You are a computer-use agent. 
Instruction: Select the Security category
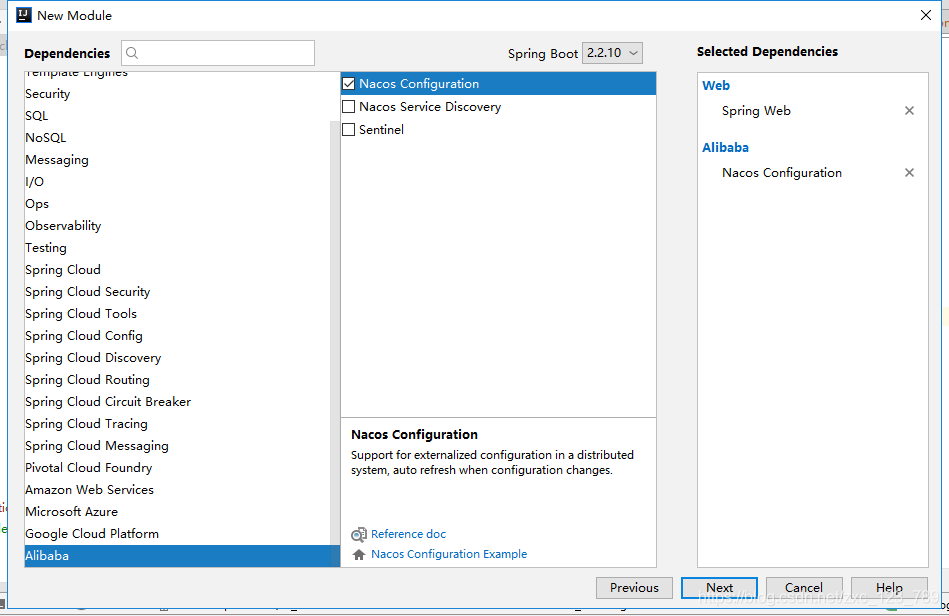tap(182, 94)
